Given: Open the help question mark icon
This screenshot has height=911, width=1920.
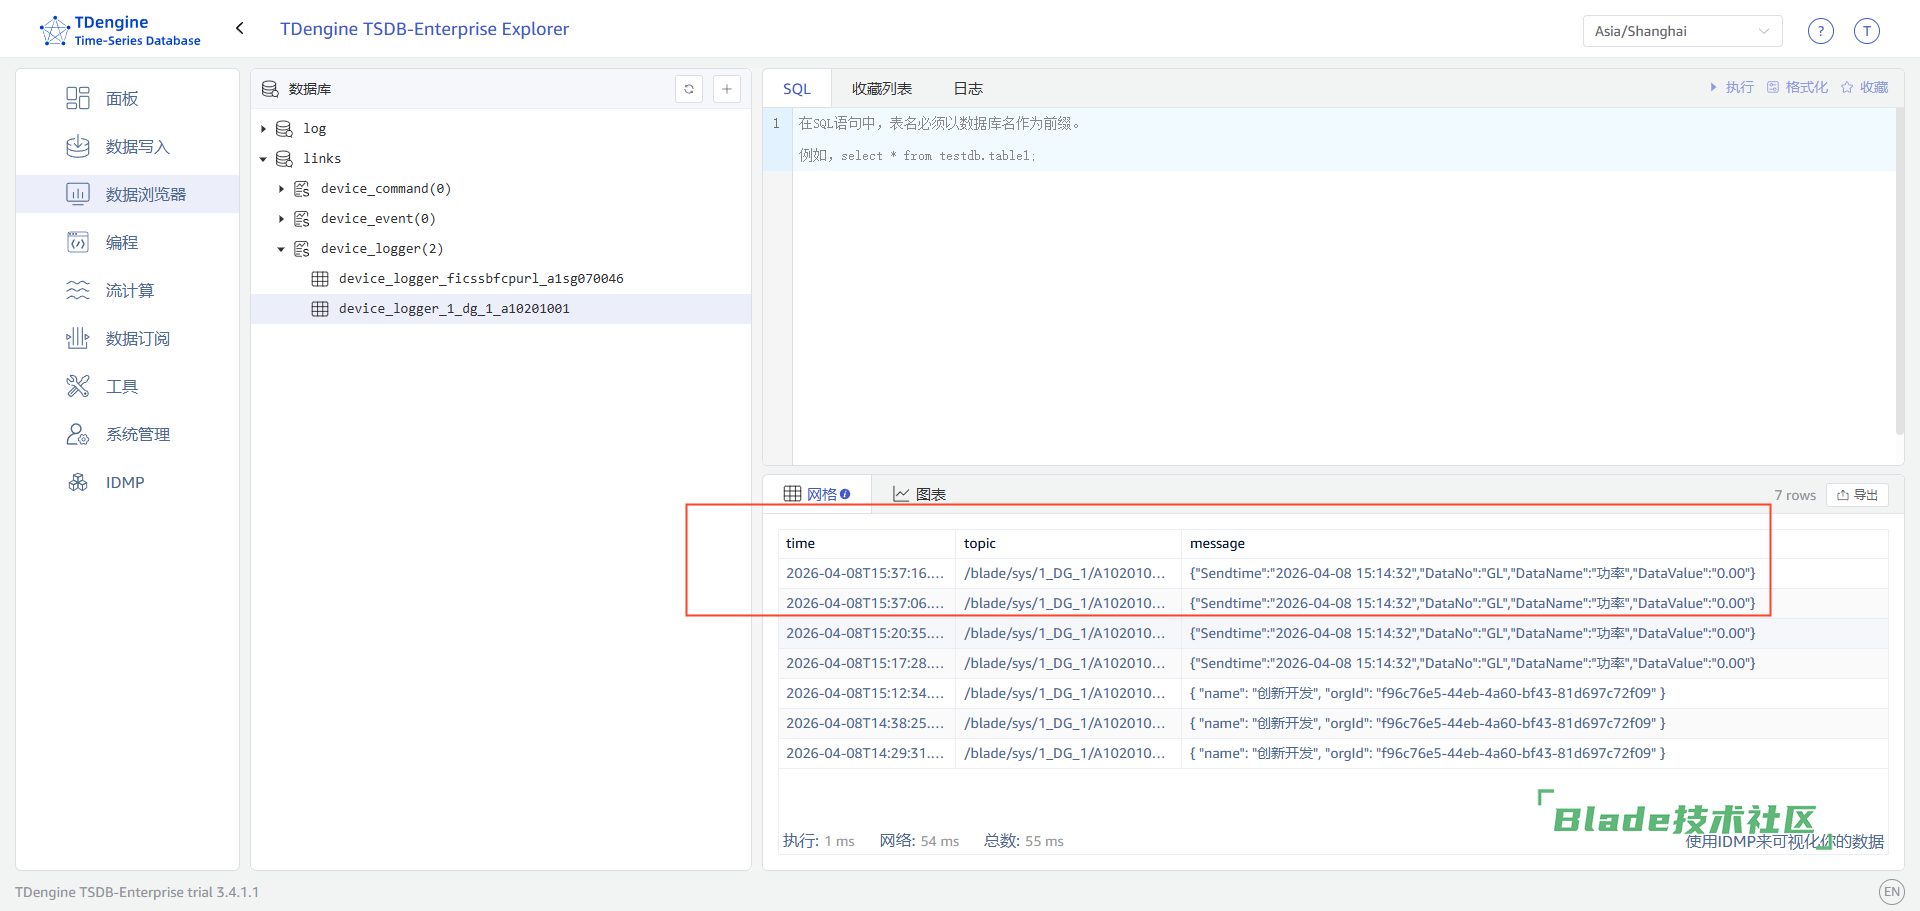Looking at the screenshot, I should [1821, 31].
